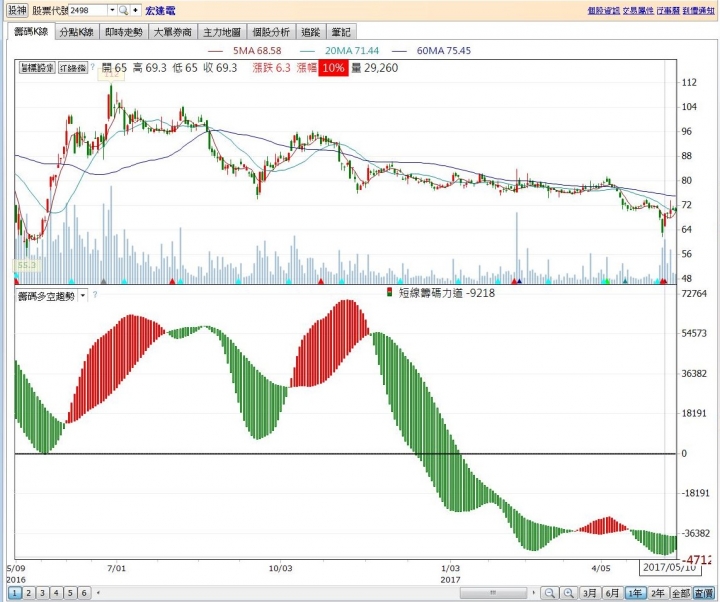Image resolution: width=720 pixels, height=602 pixels.
Task: Select page 4 button at bottom left
Action: coord(56,593)
